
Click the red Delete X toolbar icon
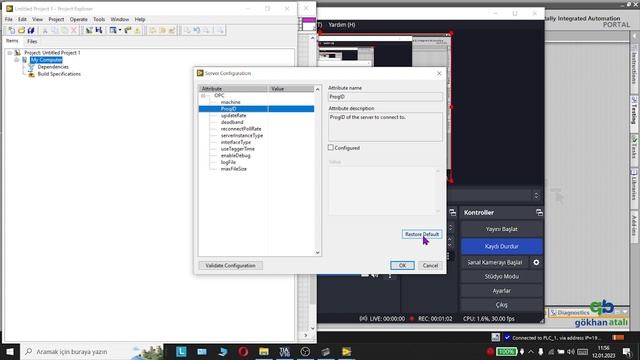click(74, 30)
